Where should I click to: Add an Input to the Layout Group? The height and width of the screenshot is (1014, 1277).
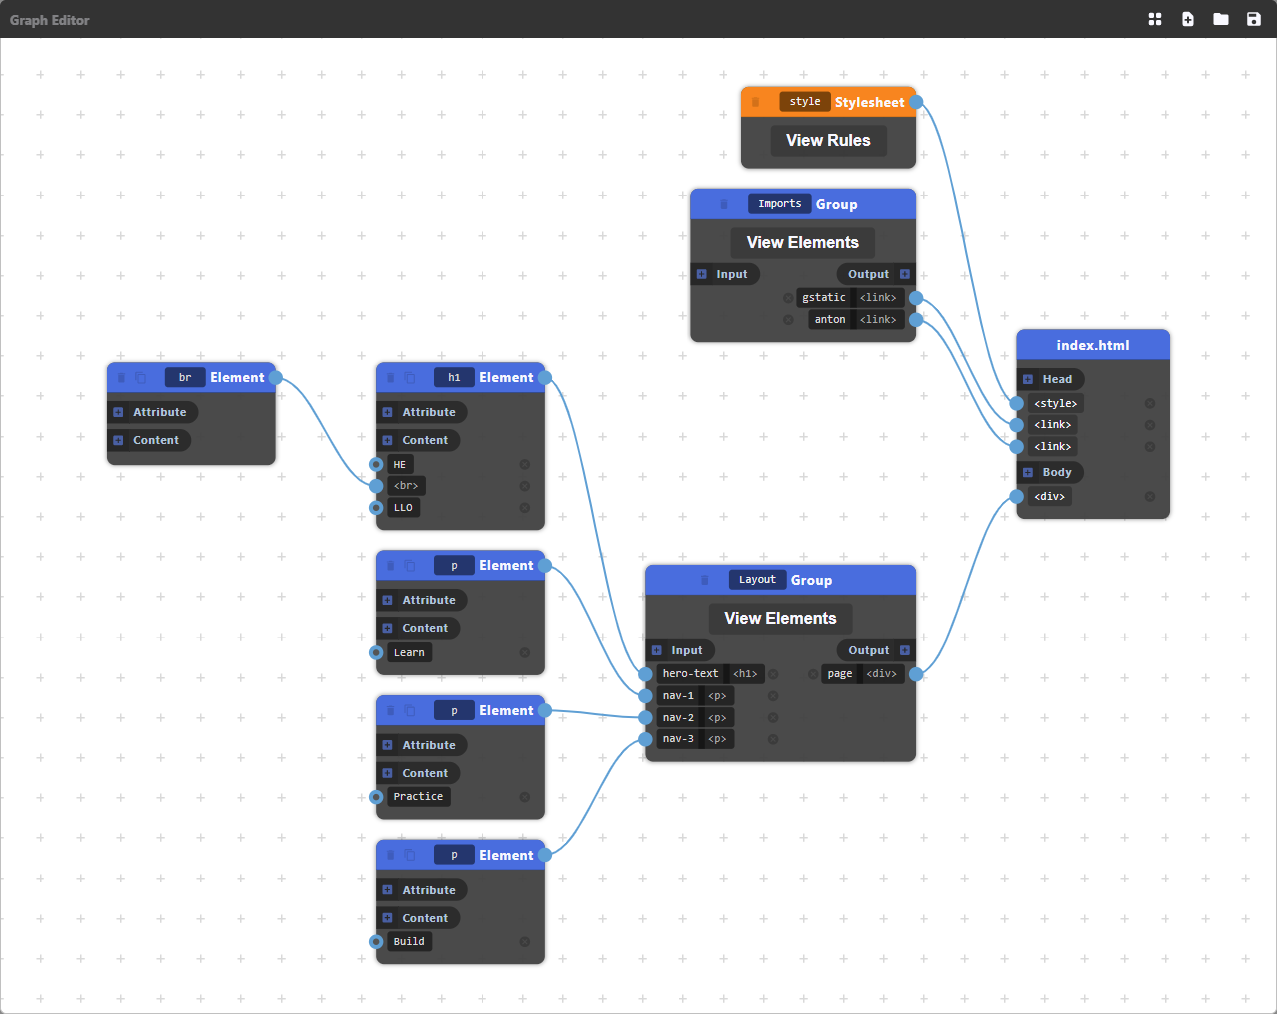click(x=656, y=650)
